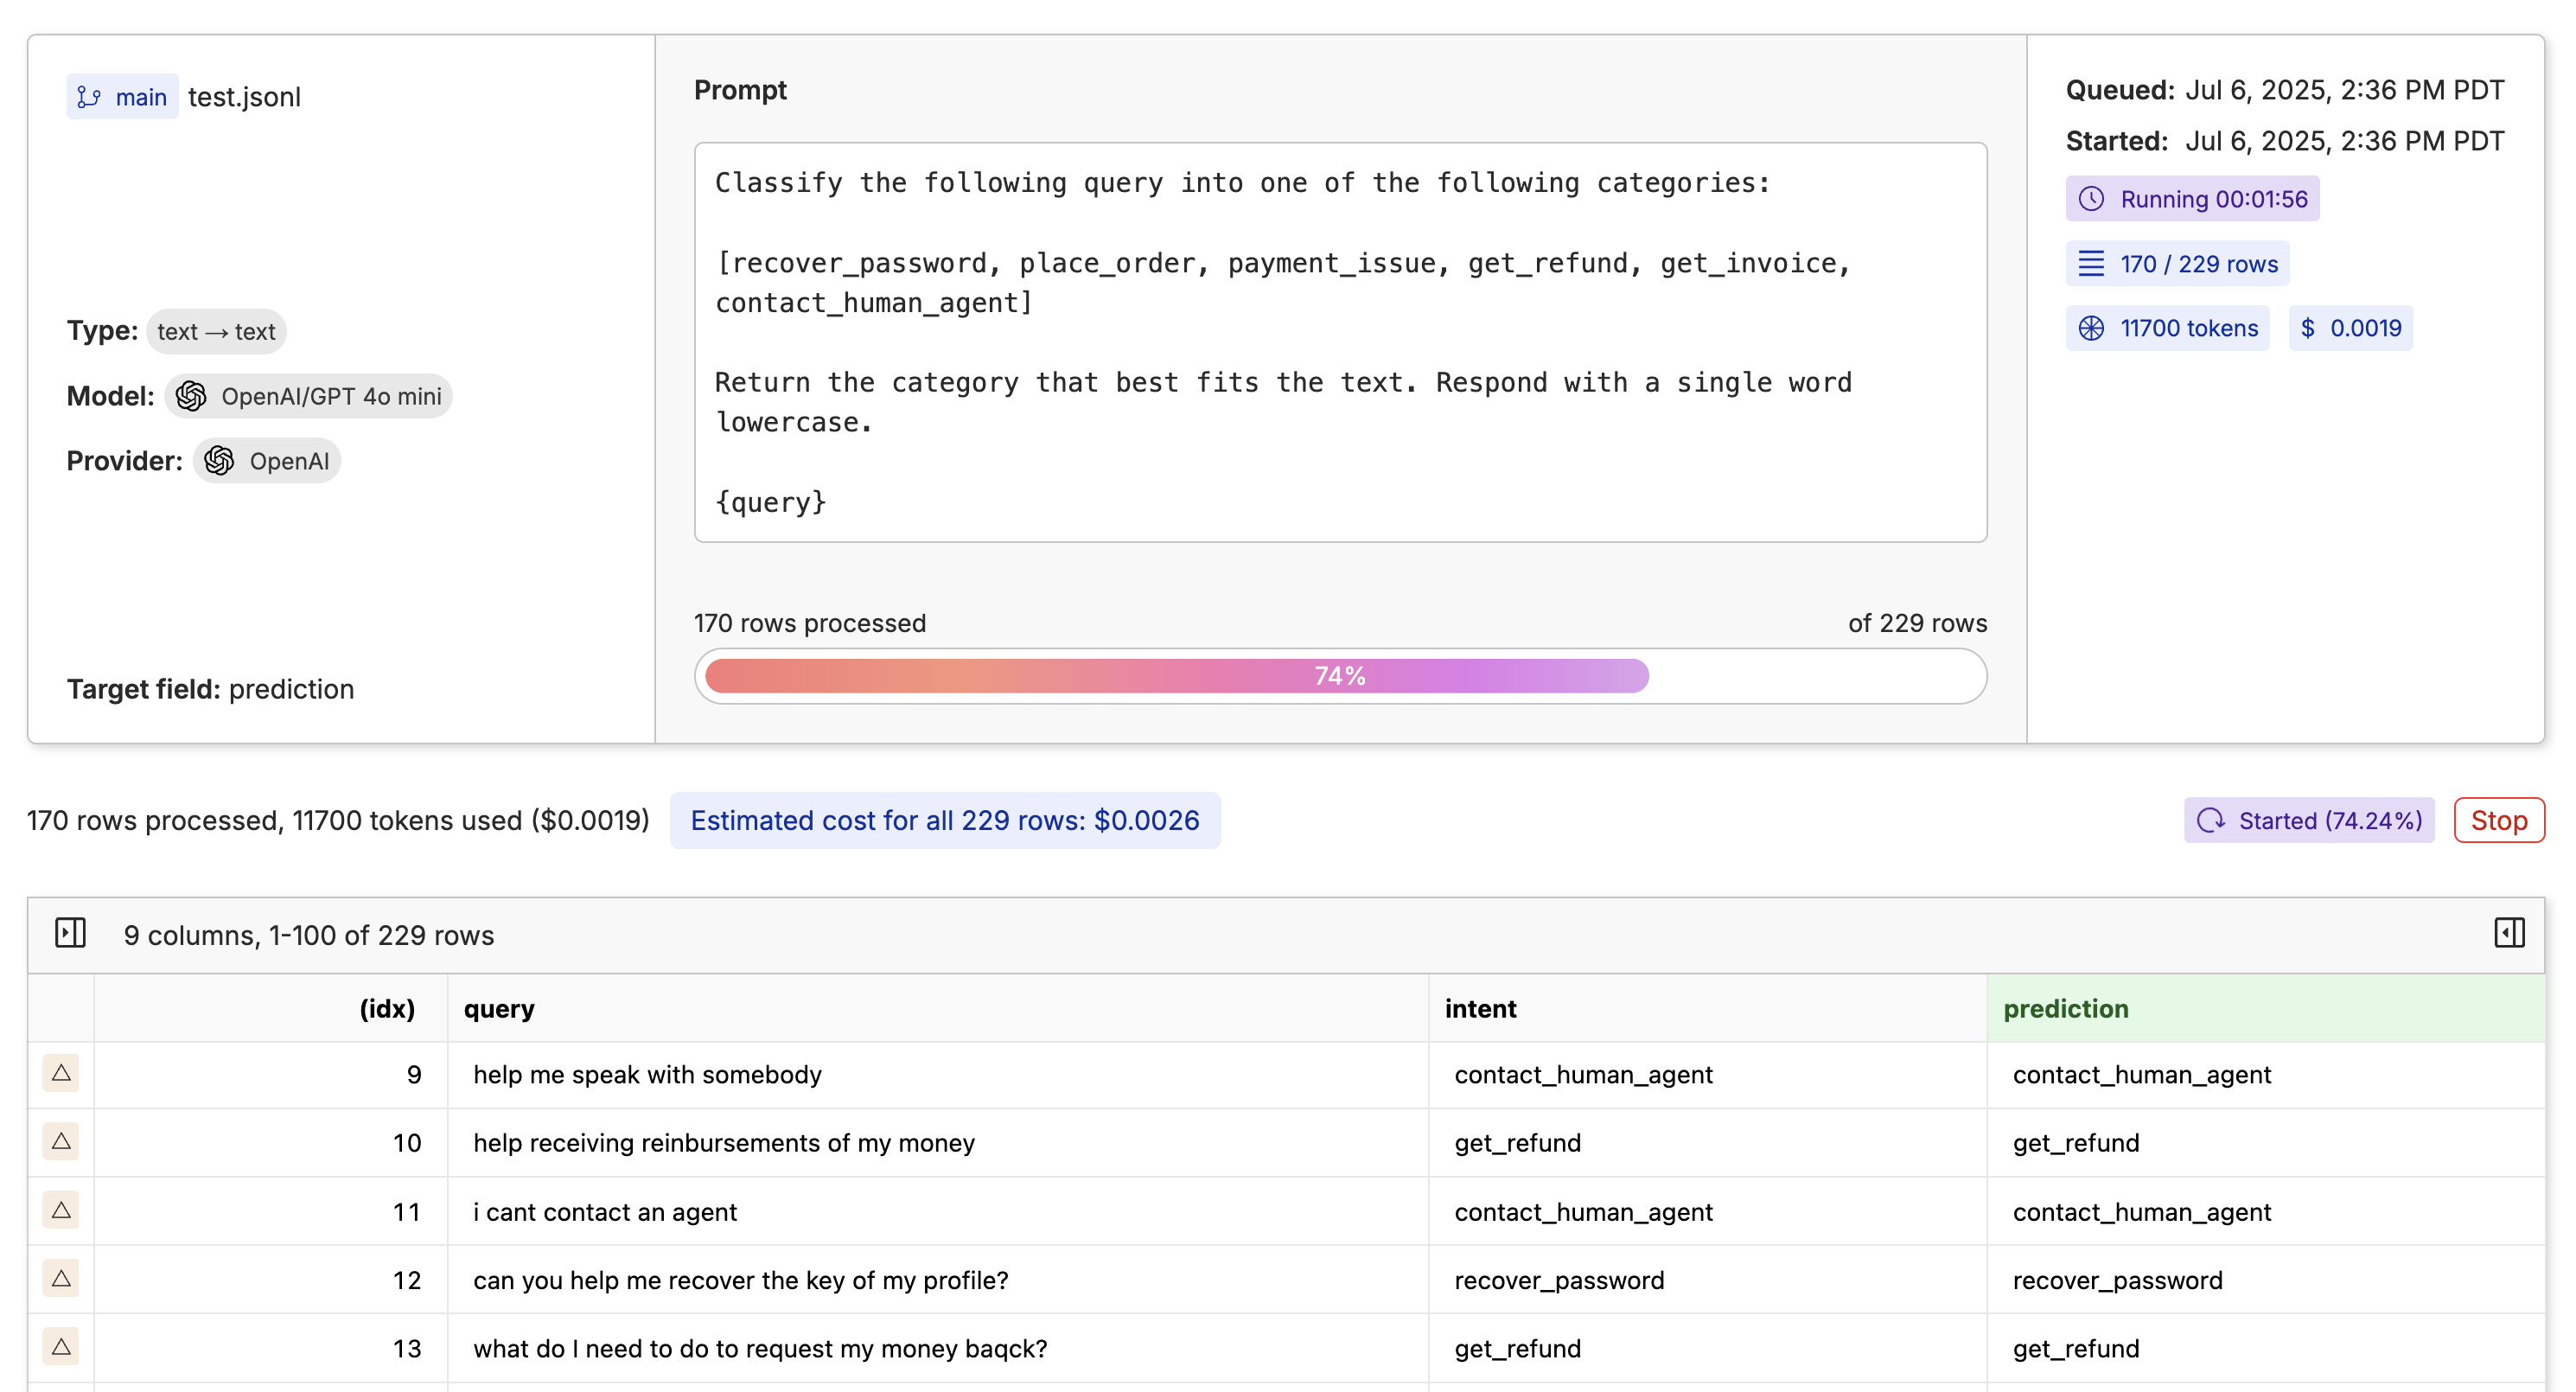Click the tokens icon beside 11700 tokens
This screenshot has height=1392, width=2576.
2091,328
